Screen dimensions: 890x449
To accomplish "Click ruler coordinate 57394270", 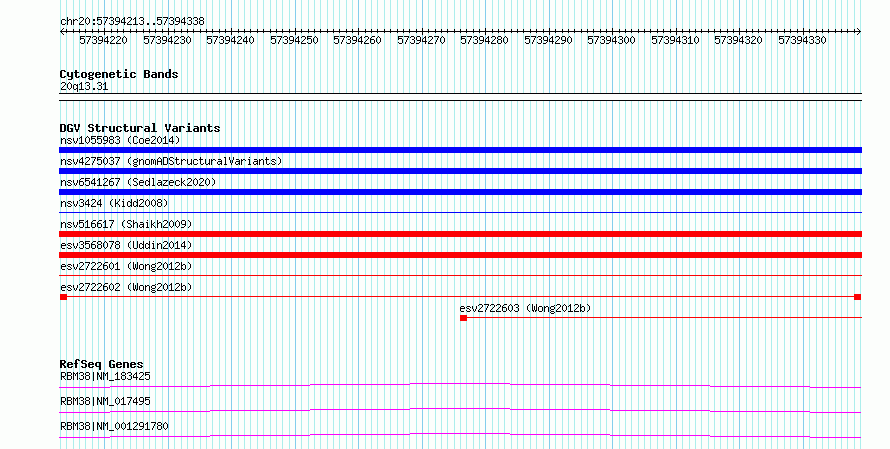I will (x=421, y=40).
